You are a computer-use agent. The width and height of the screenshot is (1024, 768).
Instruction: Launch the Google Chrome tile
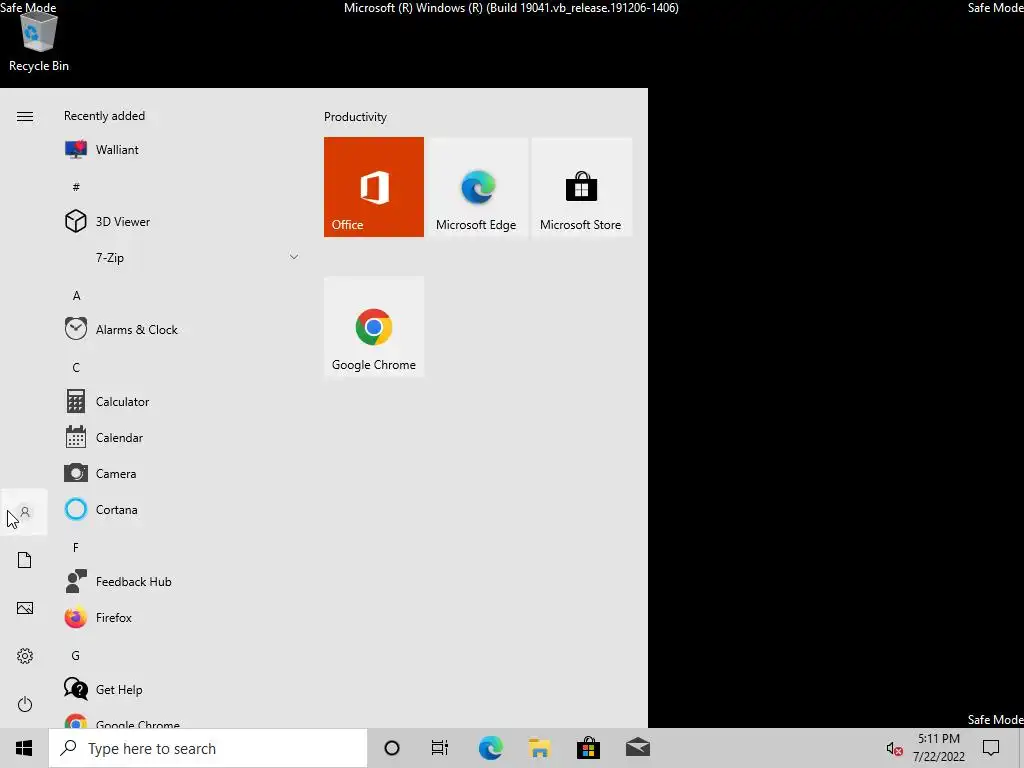[374, 327]
